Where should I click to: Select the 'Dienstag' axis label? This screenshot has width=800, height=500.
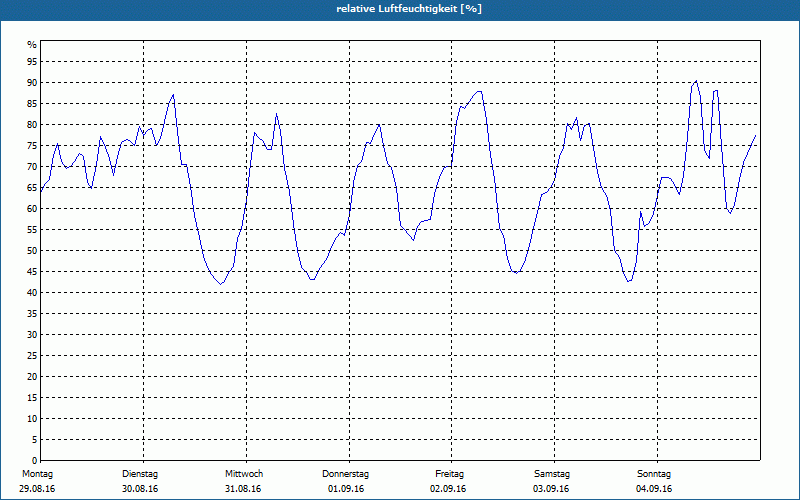click(140, 474)
